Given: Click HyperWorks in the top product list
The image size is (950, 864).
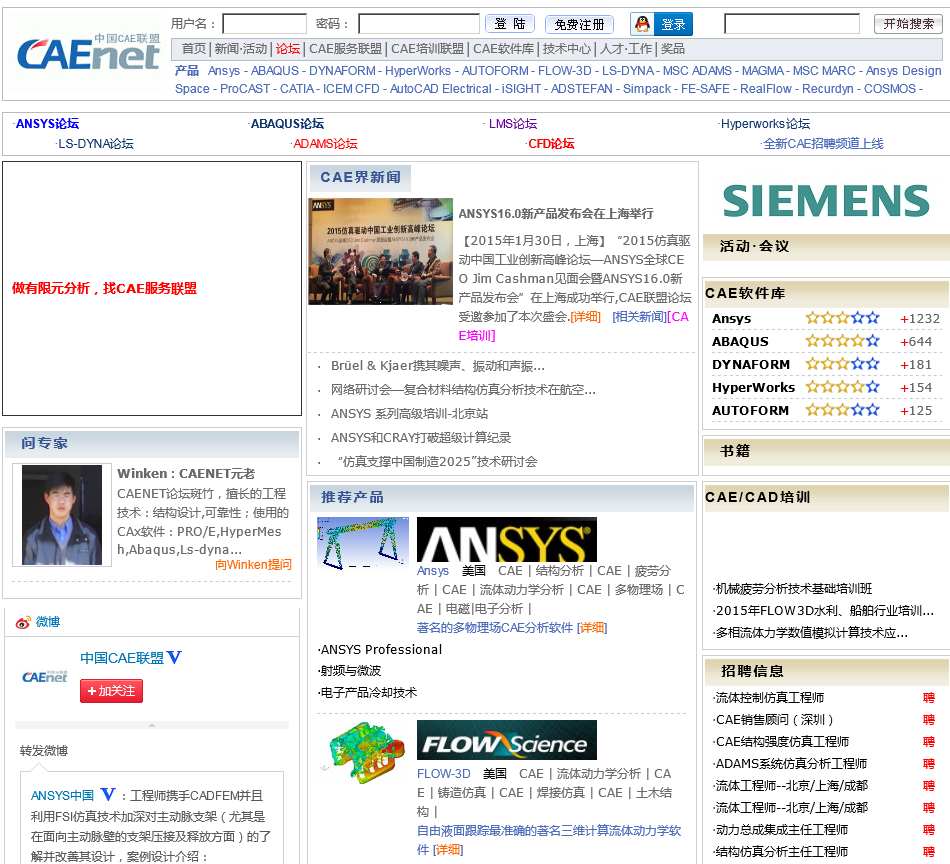Looking at the screenshot, I should pos(418,71).
